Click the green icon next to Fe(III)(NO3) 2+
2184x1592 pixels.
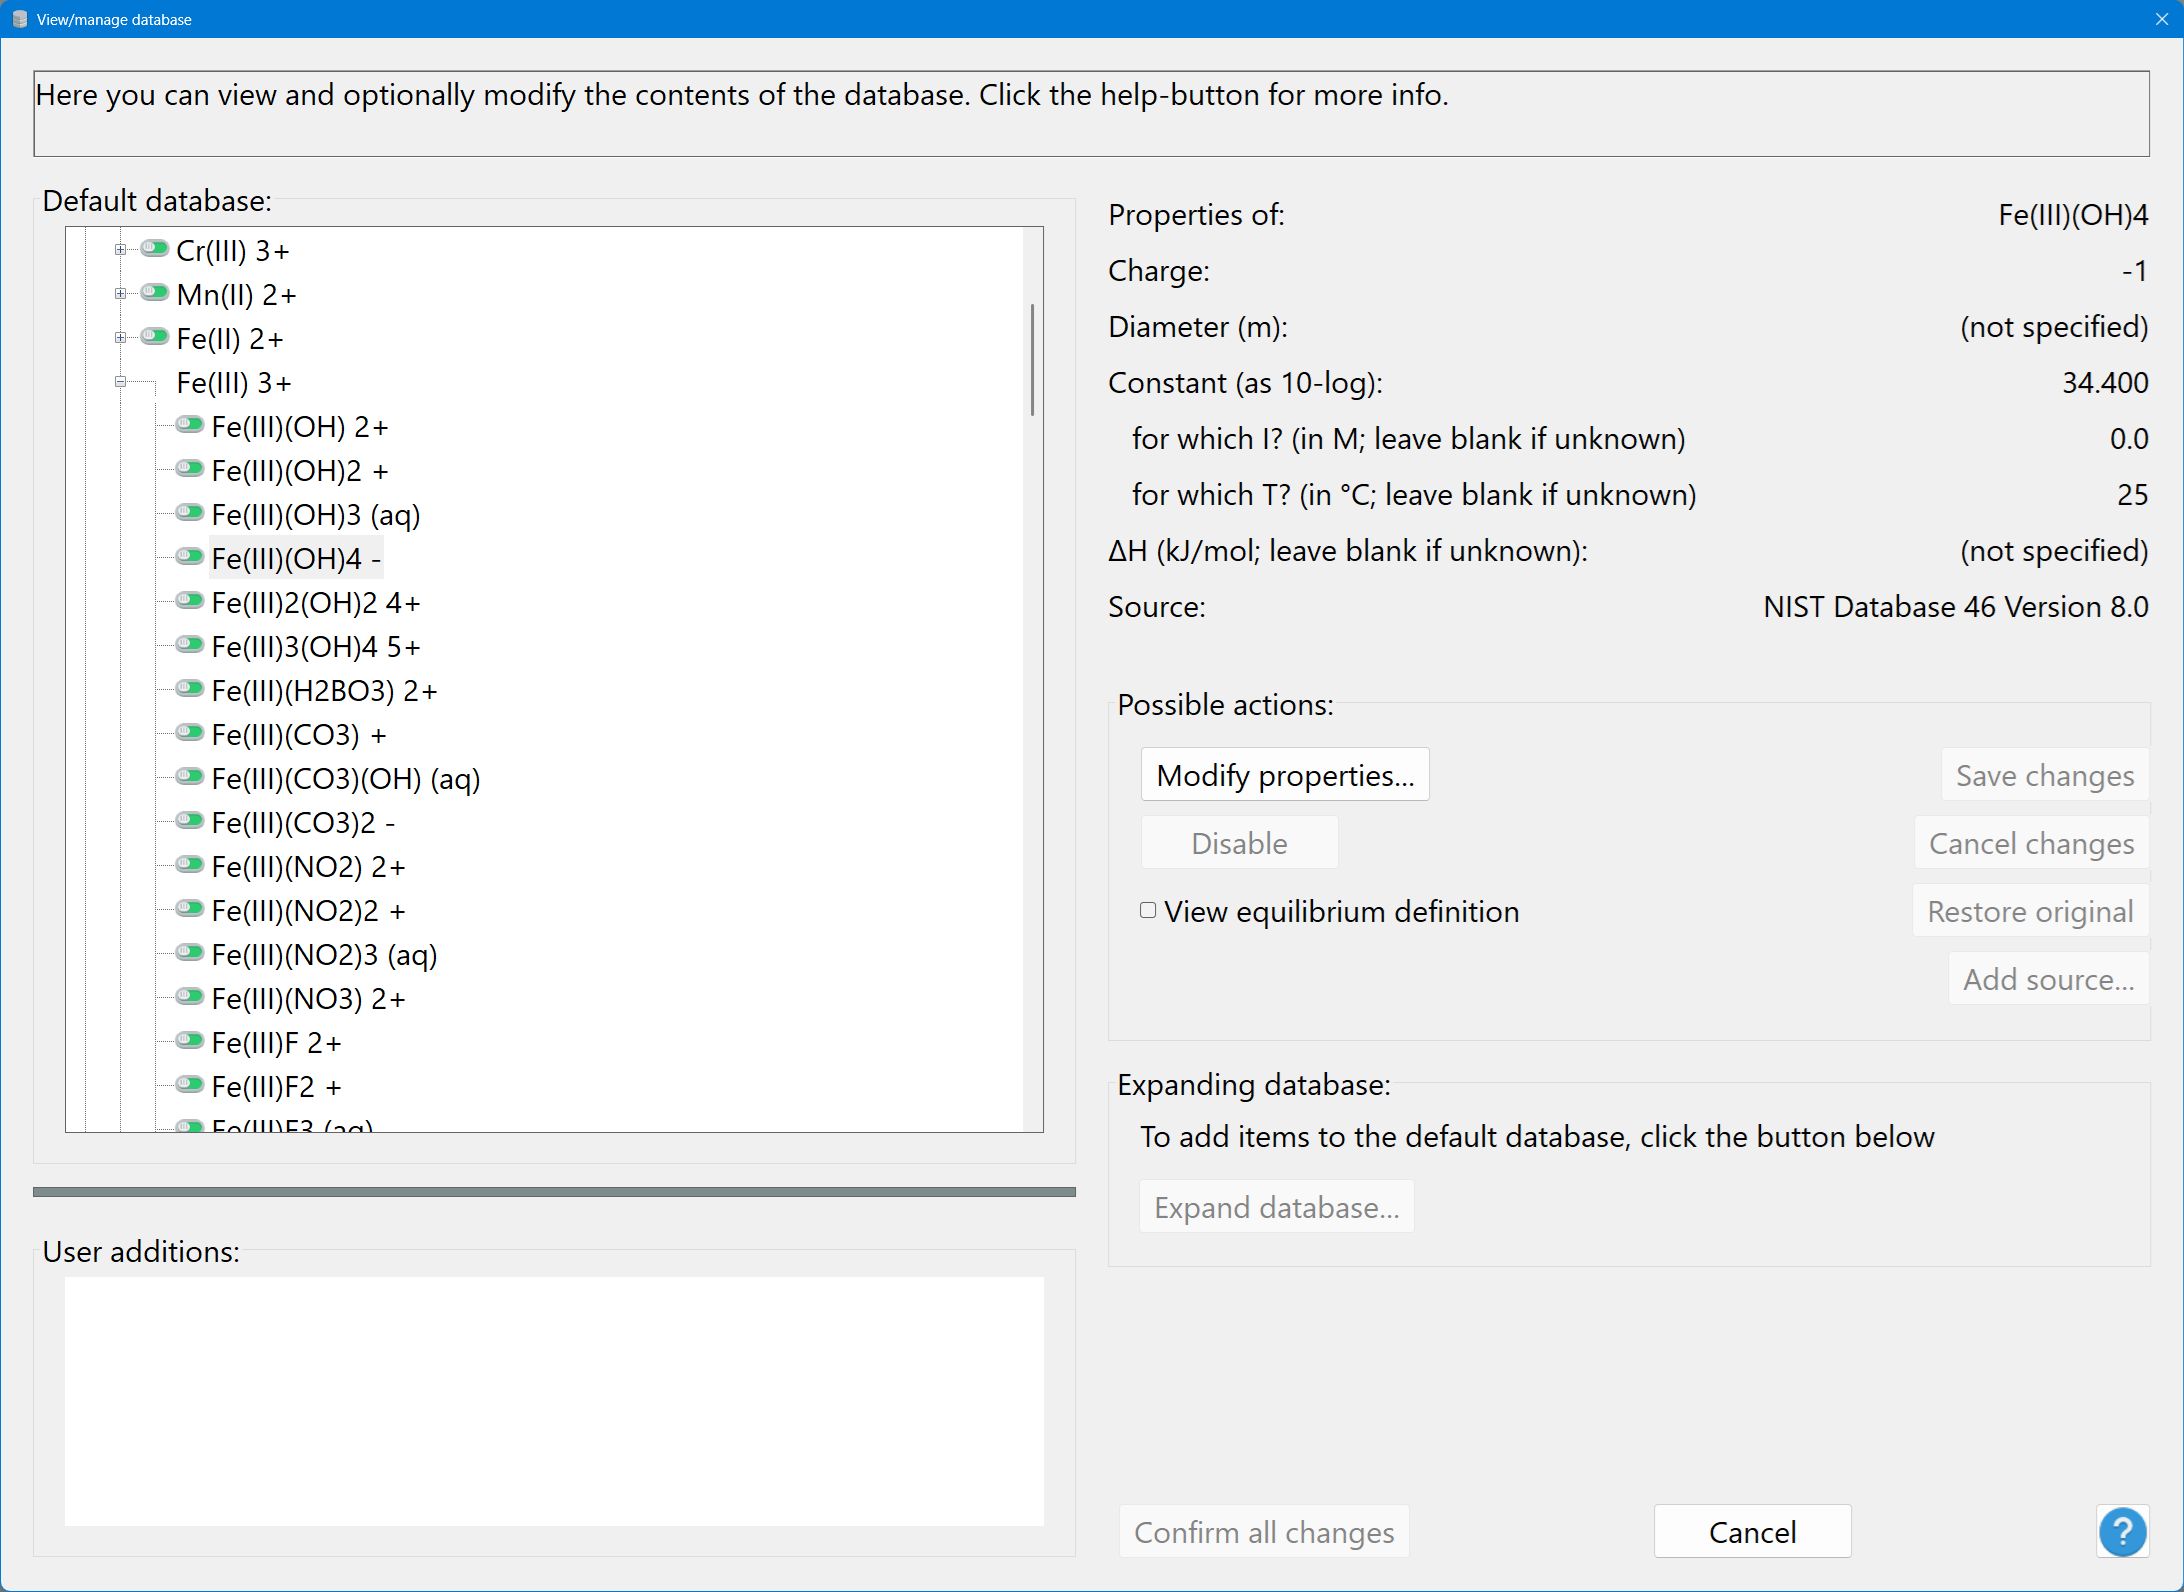tap(189, 997)
